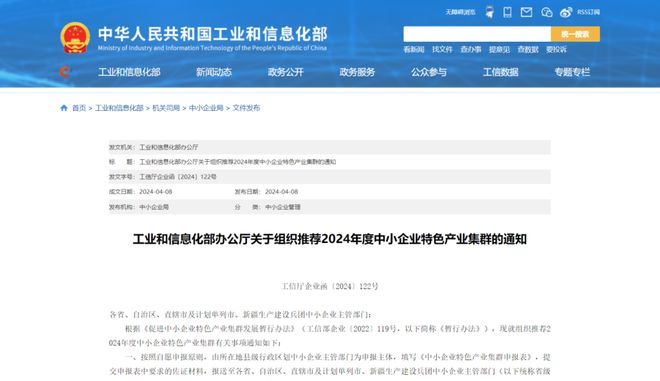Click the home icon in breadcrumb
The image size is (660, 381).
(x=64, y=108)
